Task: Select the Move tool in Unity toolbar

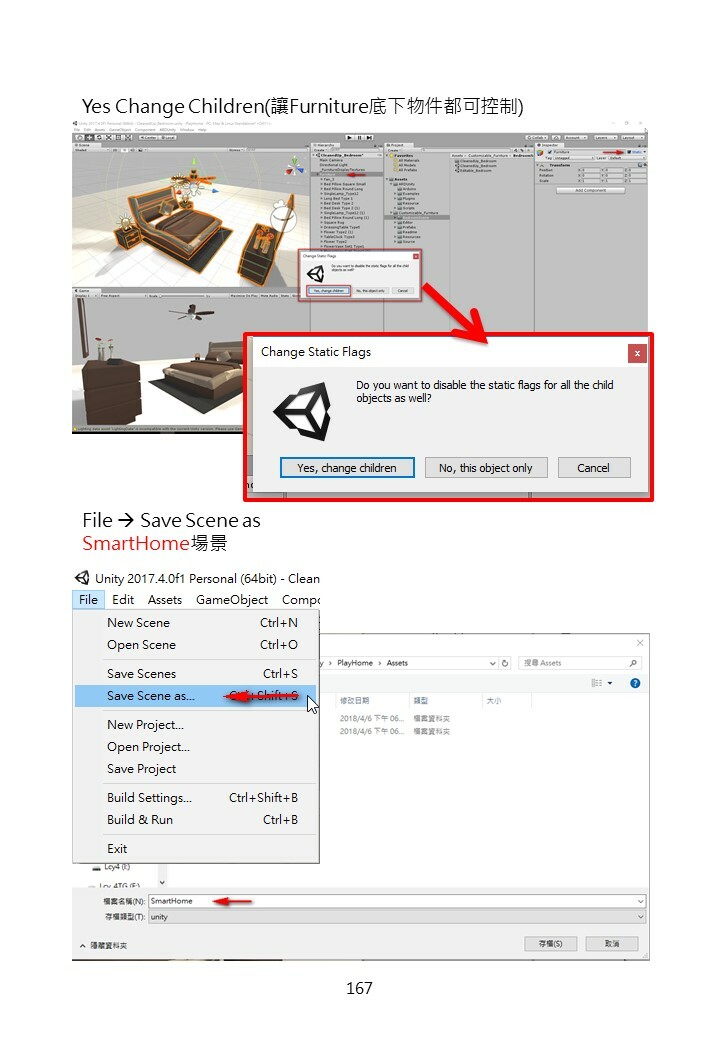Action: [x=90, y=137]
